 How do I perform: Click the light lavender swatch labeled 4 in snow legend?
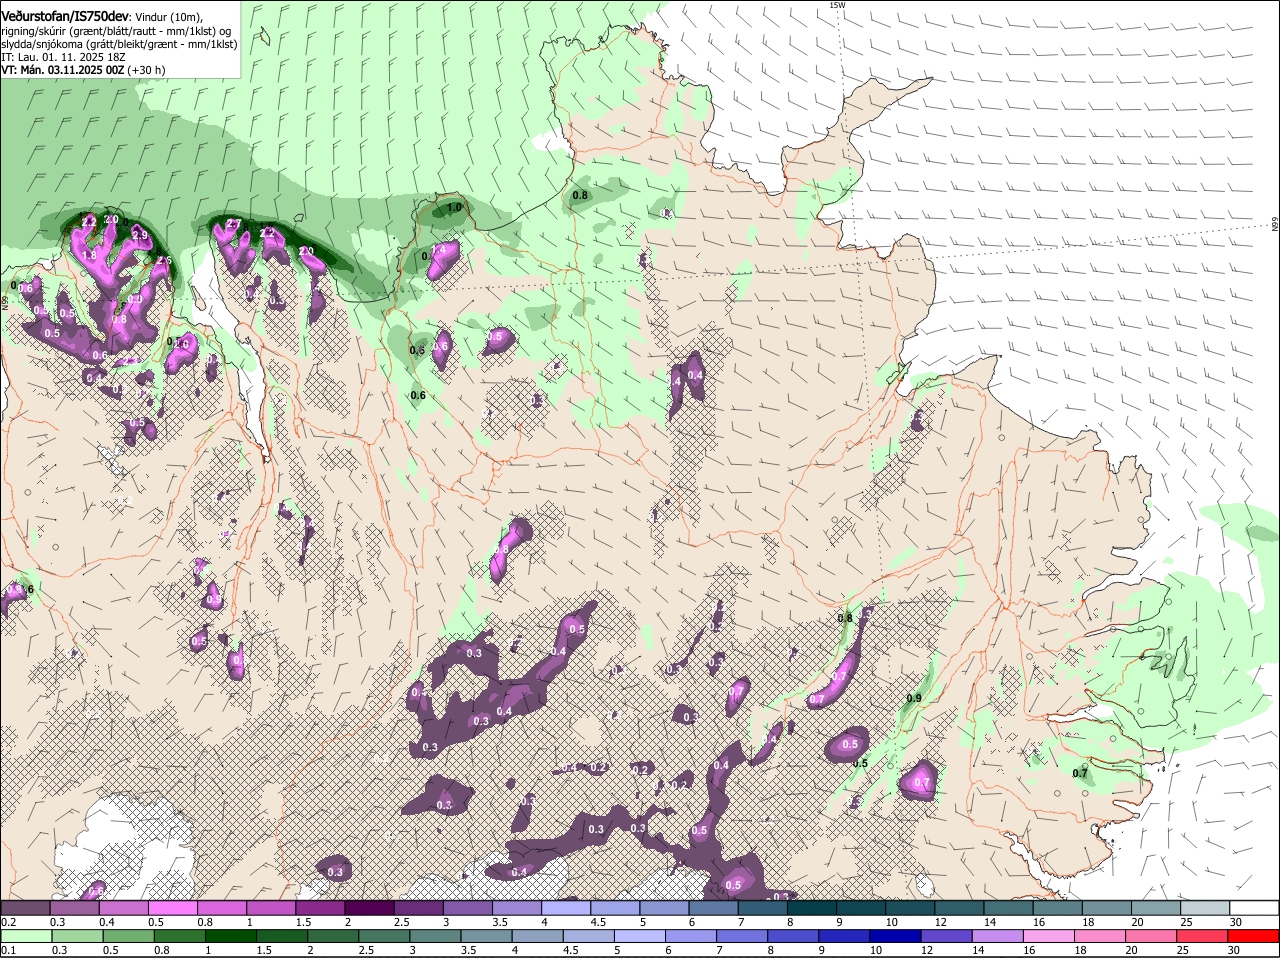coord(565,907)
